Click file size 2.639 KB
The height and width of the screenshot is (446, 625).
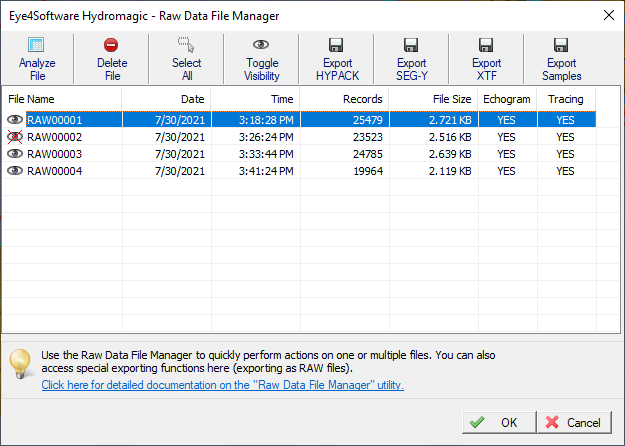tap(450, 154)
